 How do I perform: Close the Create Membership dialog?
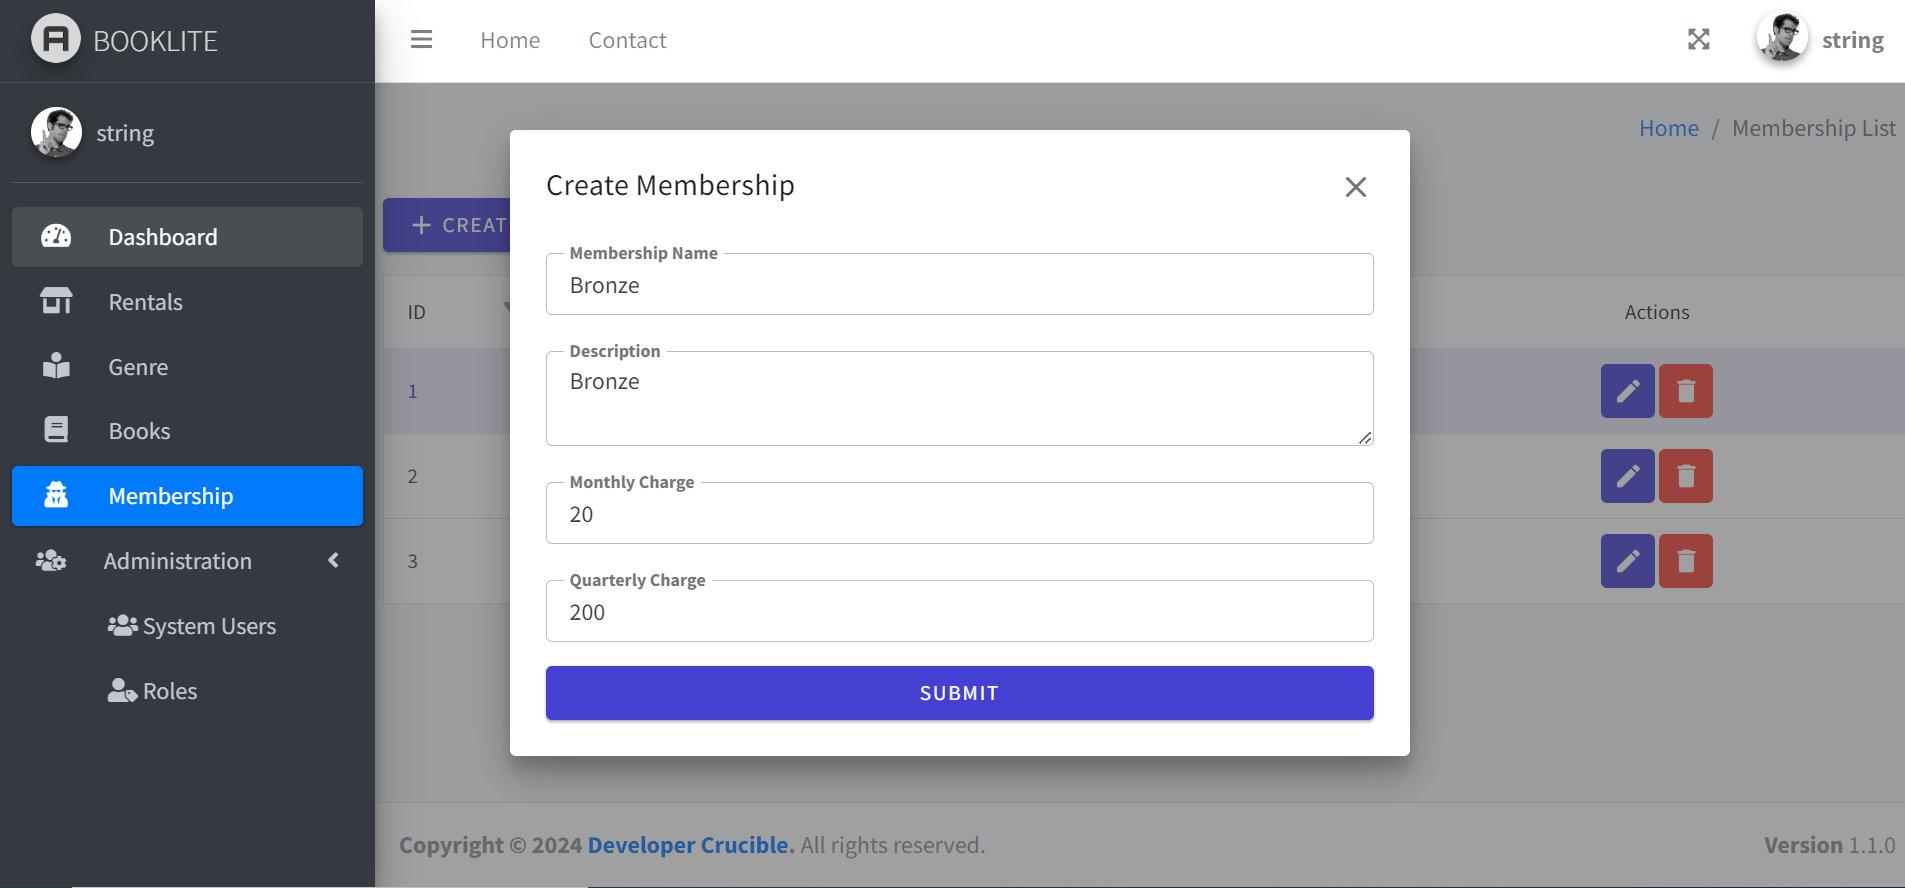pos(1356,187)
